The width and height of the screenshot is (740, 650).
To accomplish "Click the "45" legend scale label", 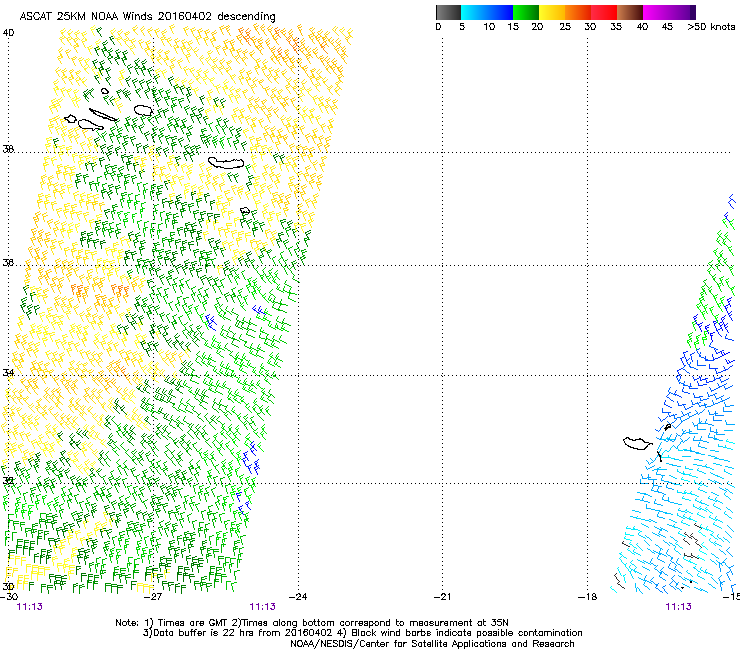I will pos(667,27).
